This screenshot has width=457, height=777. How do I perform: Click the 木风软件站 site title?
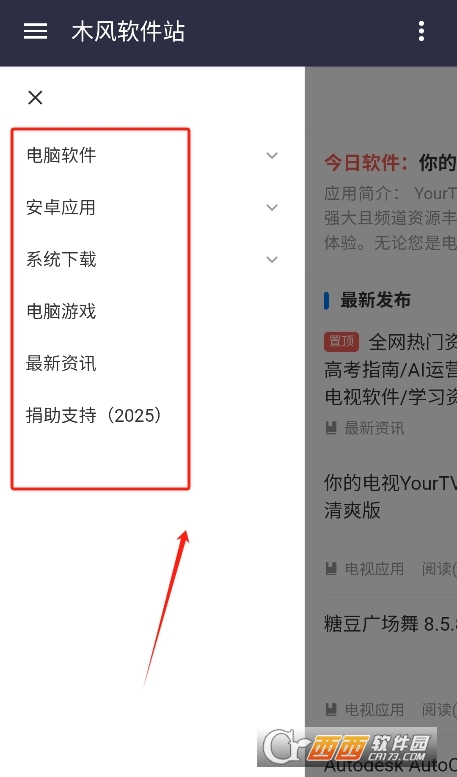pos(128,31)
